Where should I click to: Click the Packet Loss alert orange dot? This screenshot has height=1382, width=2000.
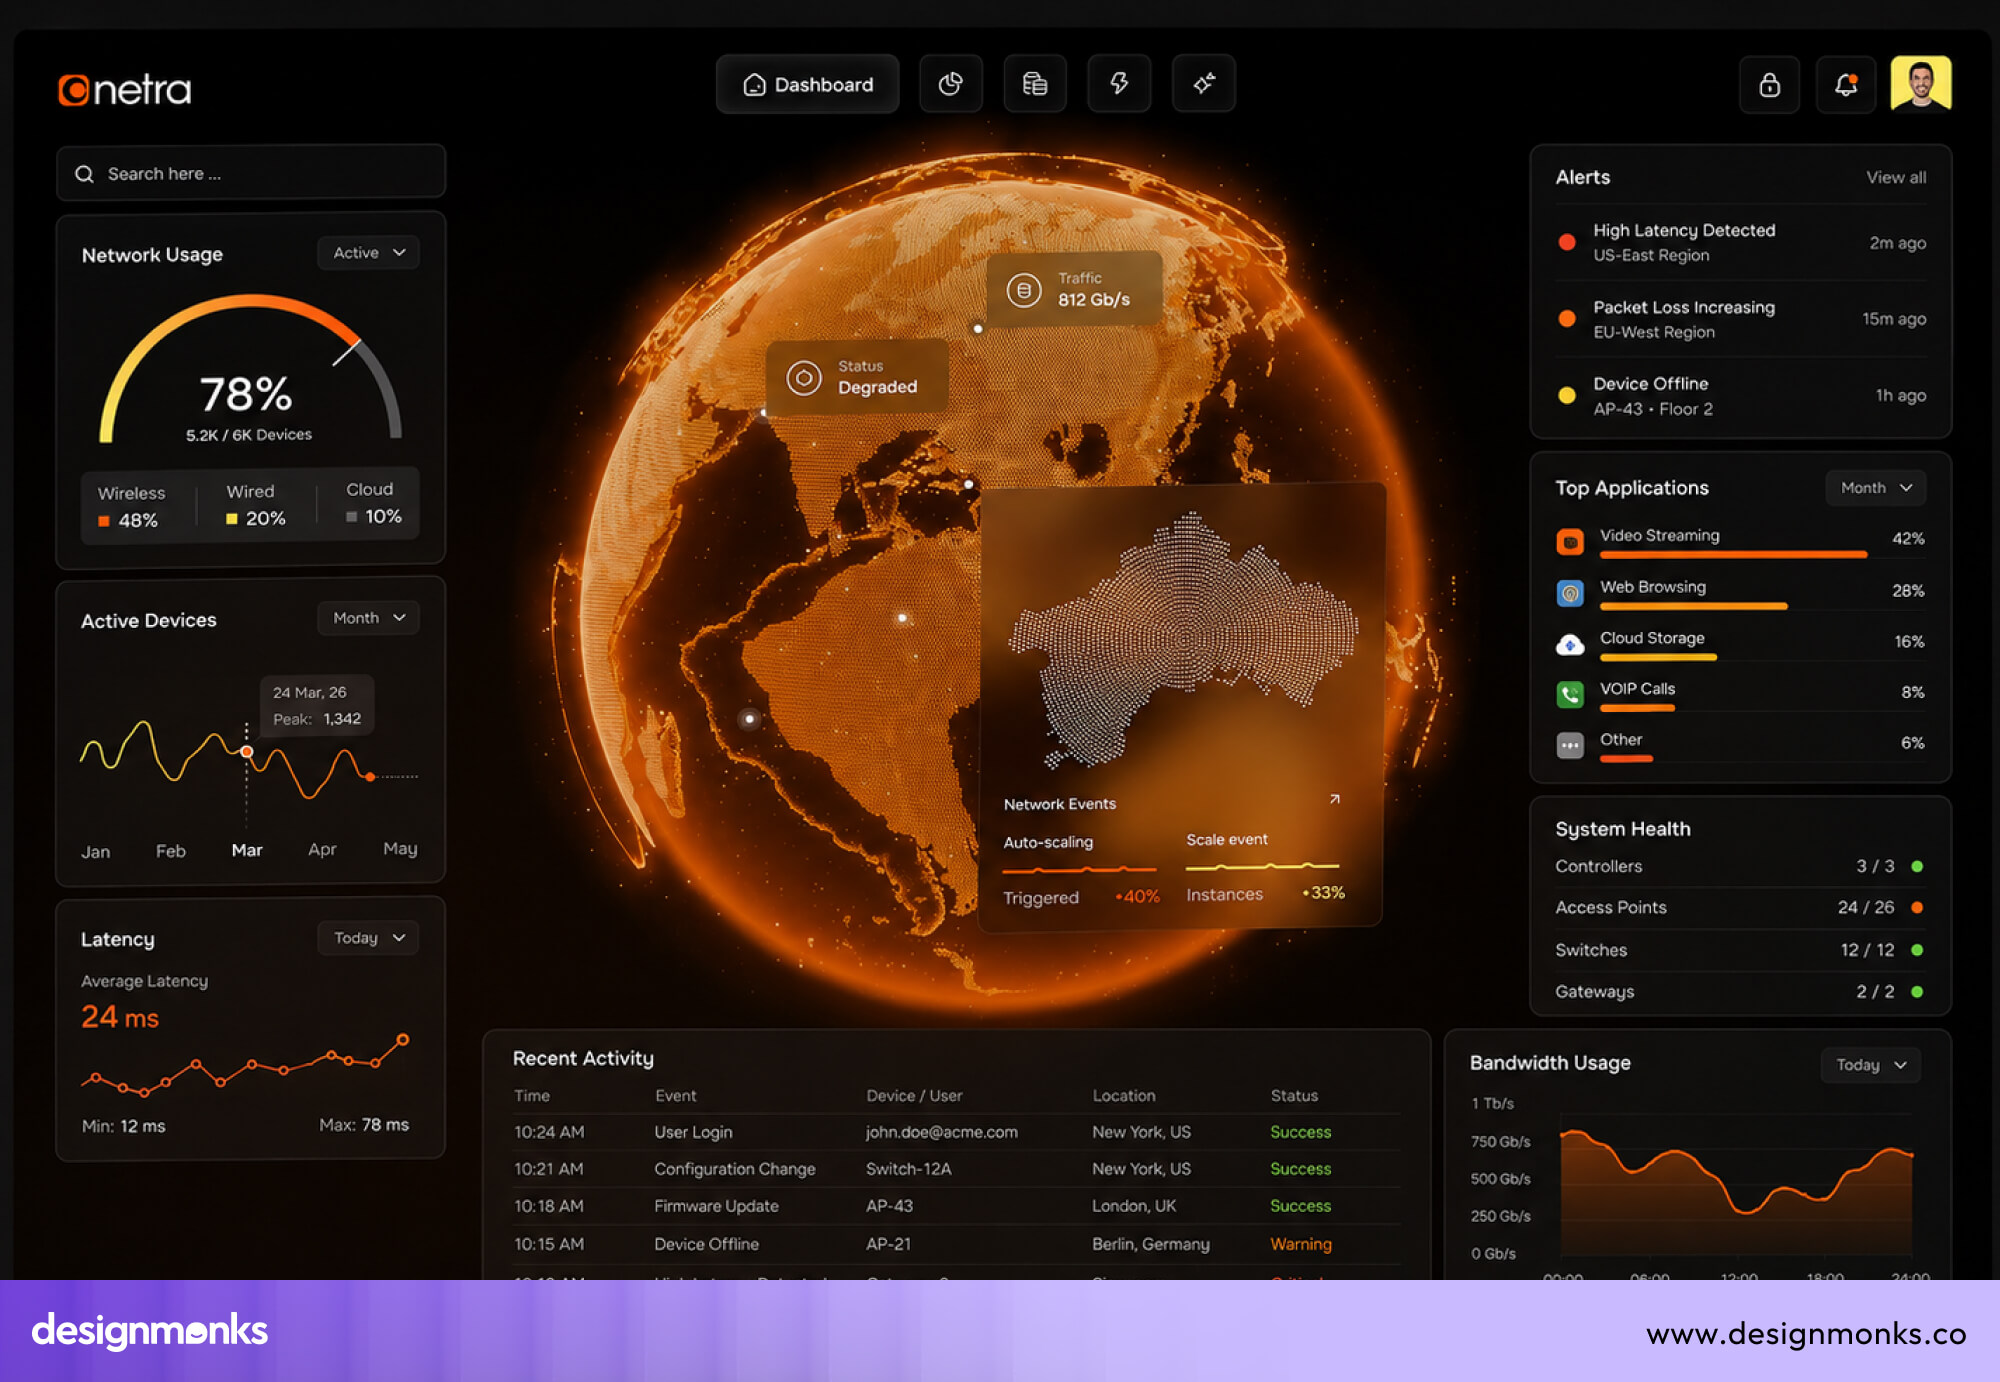pos(1567,319)
